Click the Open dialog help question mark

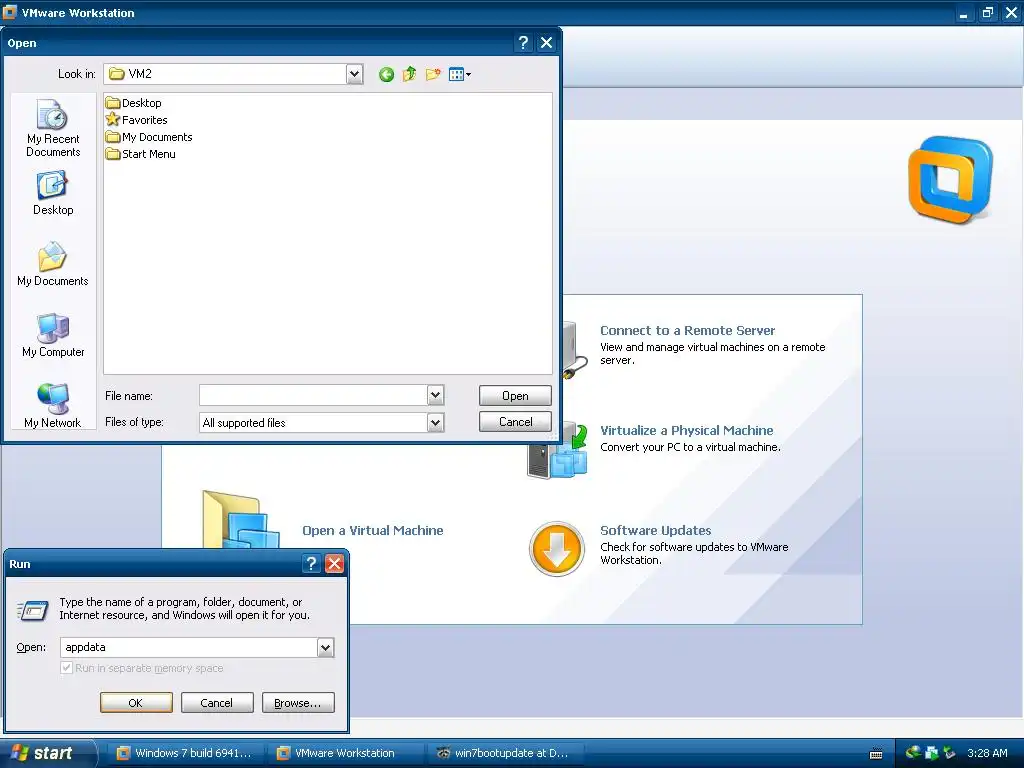click(x=523, y=43)
